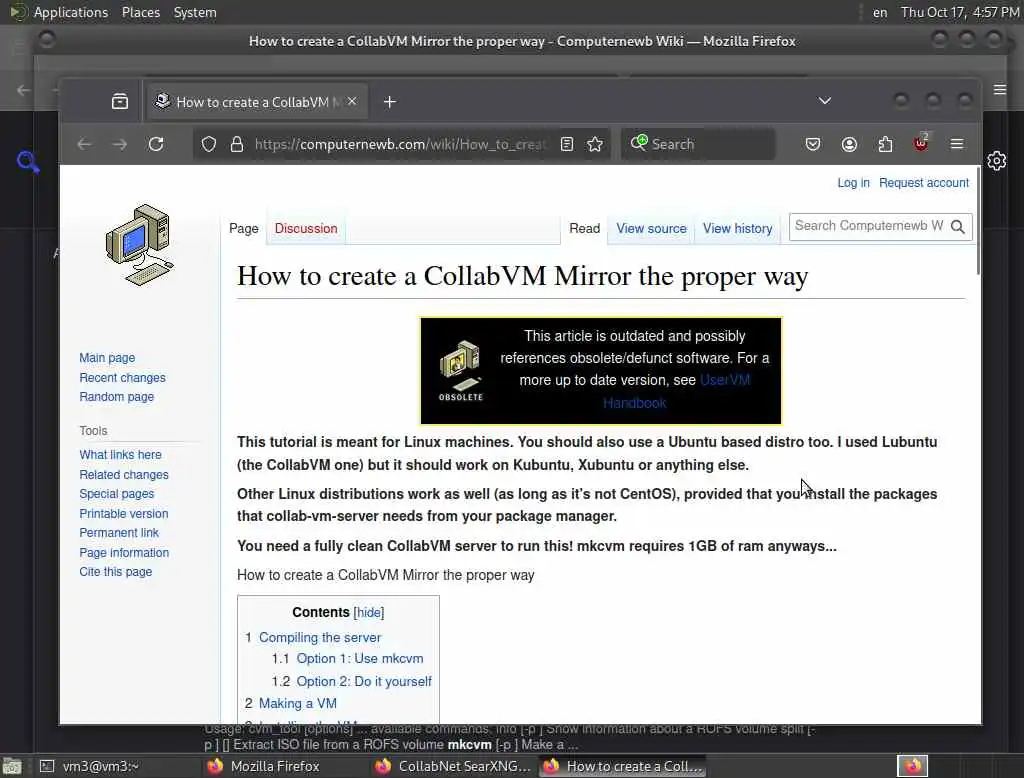Open Permanent link tool link
Image resolution: width=1024 pixels, height=778 pixels.
[119, 533]
